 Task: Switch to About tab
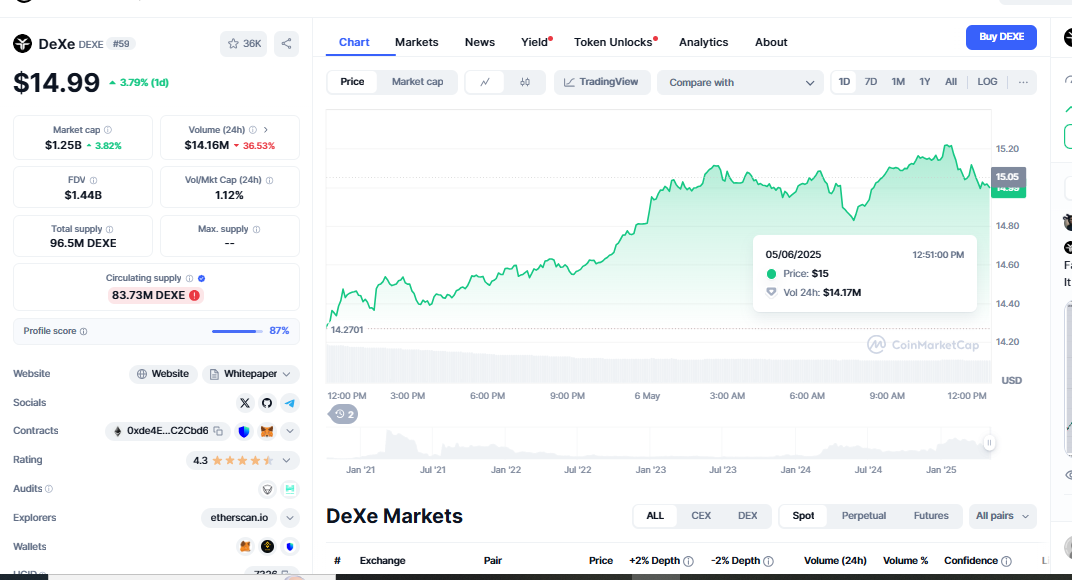point(771,42)
